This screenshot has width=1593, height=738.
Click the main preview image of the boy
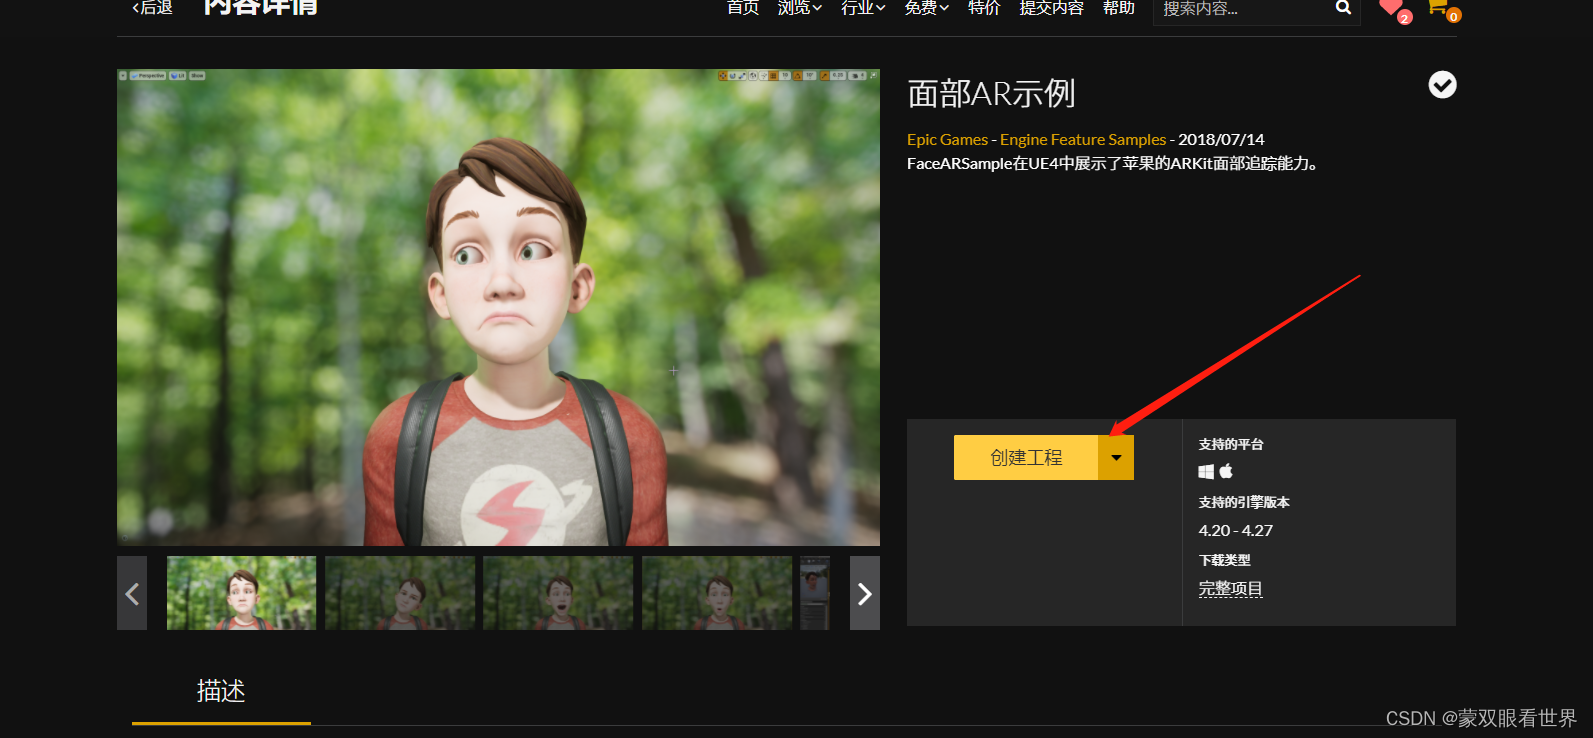coord(498,307)
